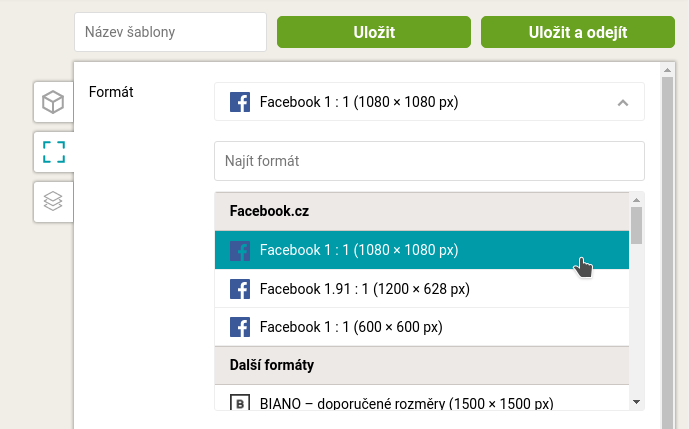689x429 pixels.
Task: Open the layers stack panel
Action: coord(53,202)
